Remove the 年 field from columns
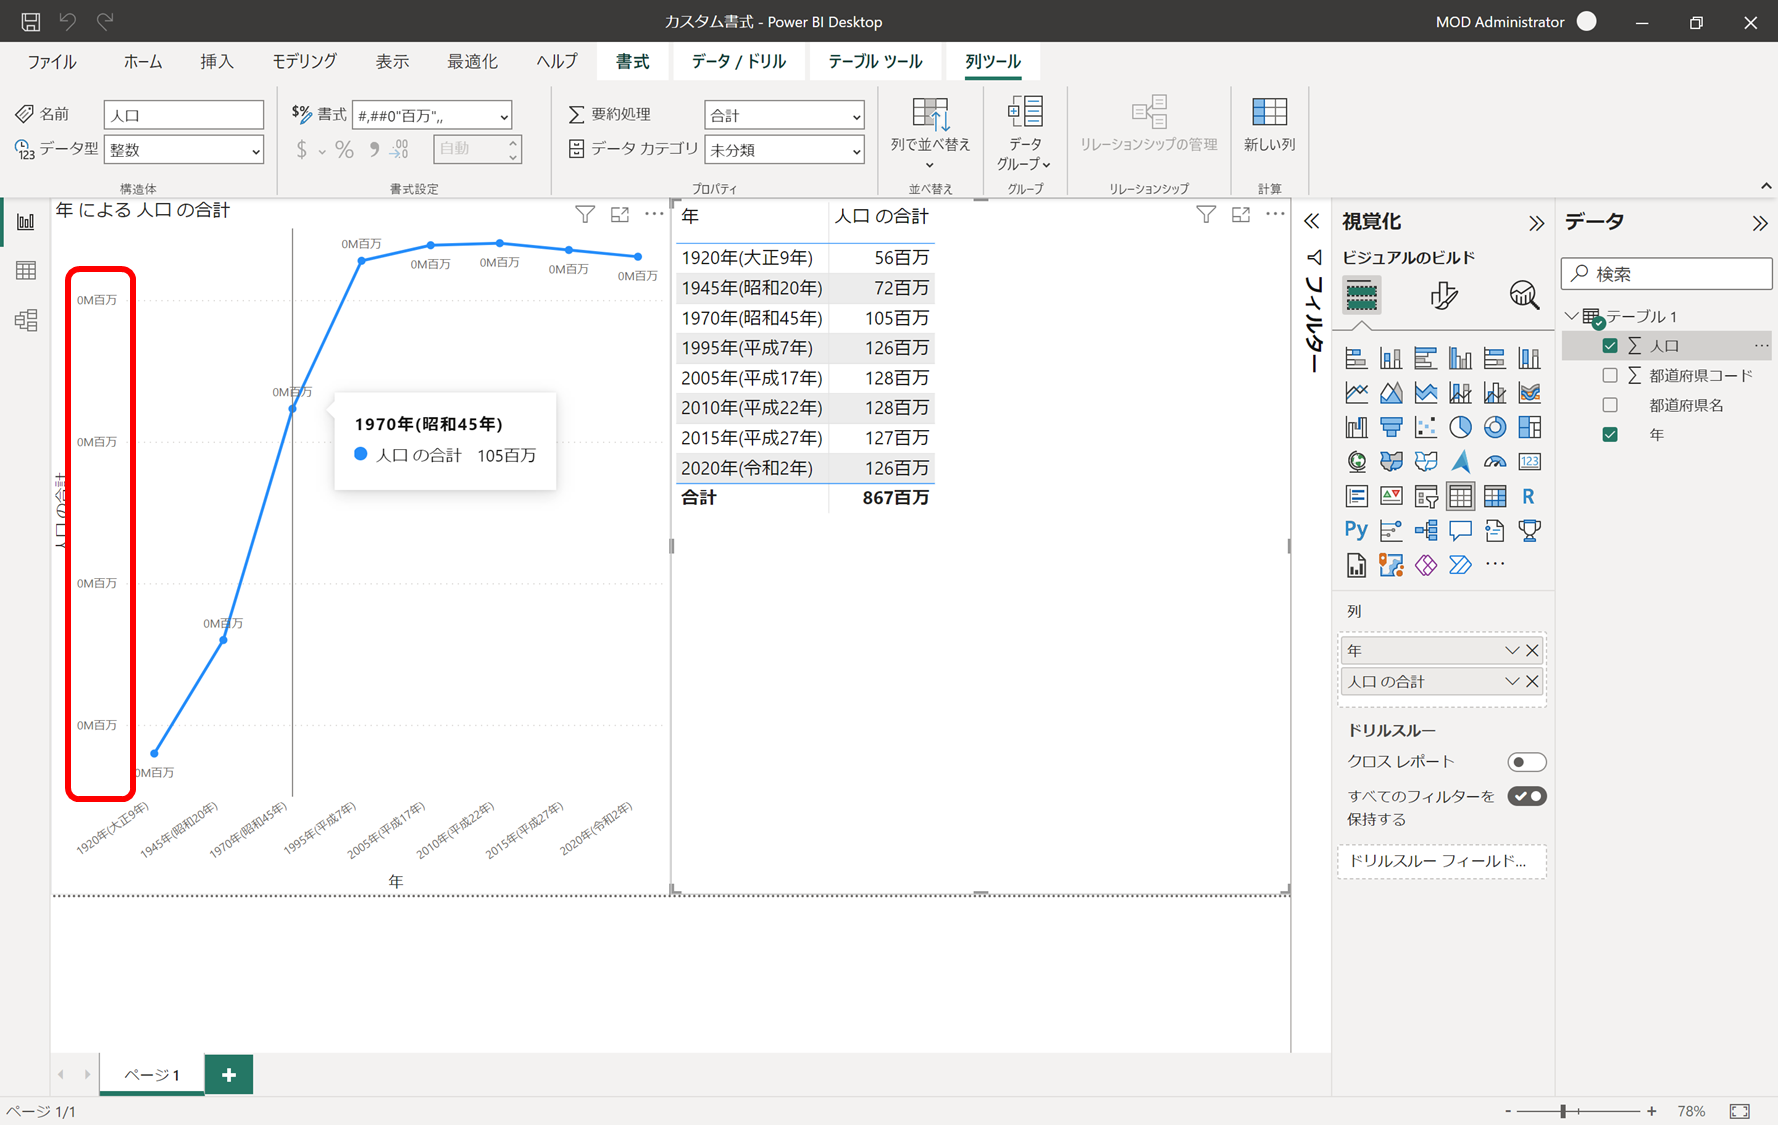The width and height of the screenshot is (1778, 1125). [x=1532, y=651]
